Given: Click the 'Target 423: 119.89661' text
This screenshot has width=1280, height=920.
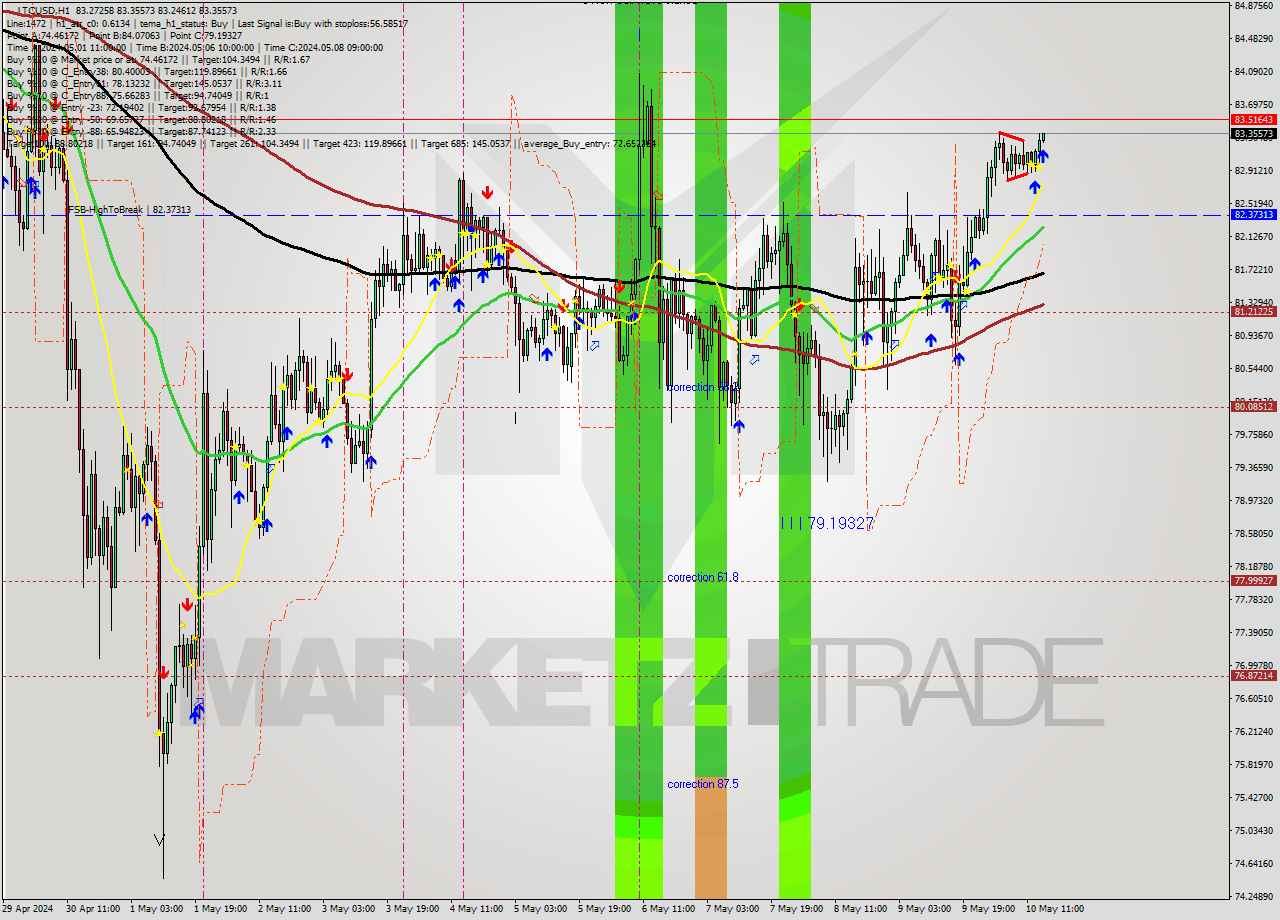Looking at the screenshot, I should pos(362,143).
